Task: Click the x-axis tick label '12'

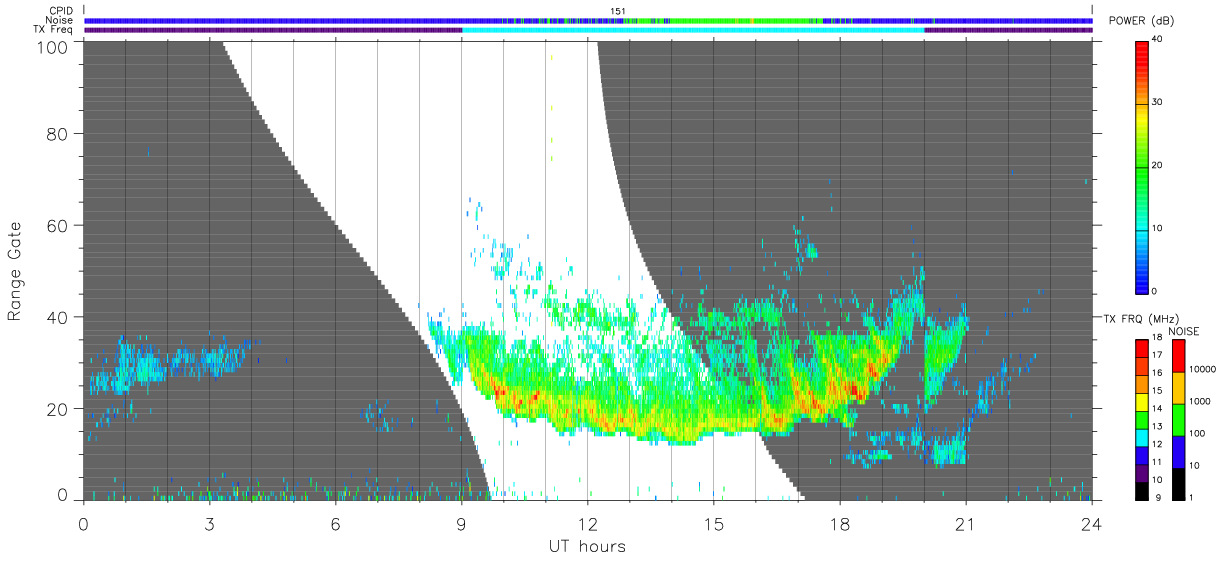Action: tap(587, 522)
